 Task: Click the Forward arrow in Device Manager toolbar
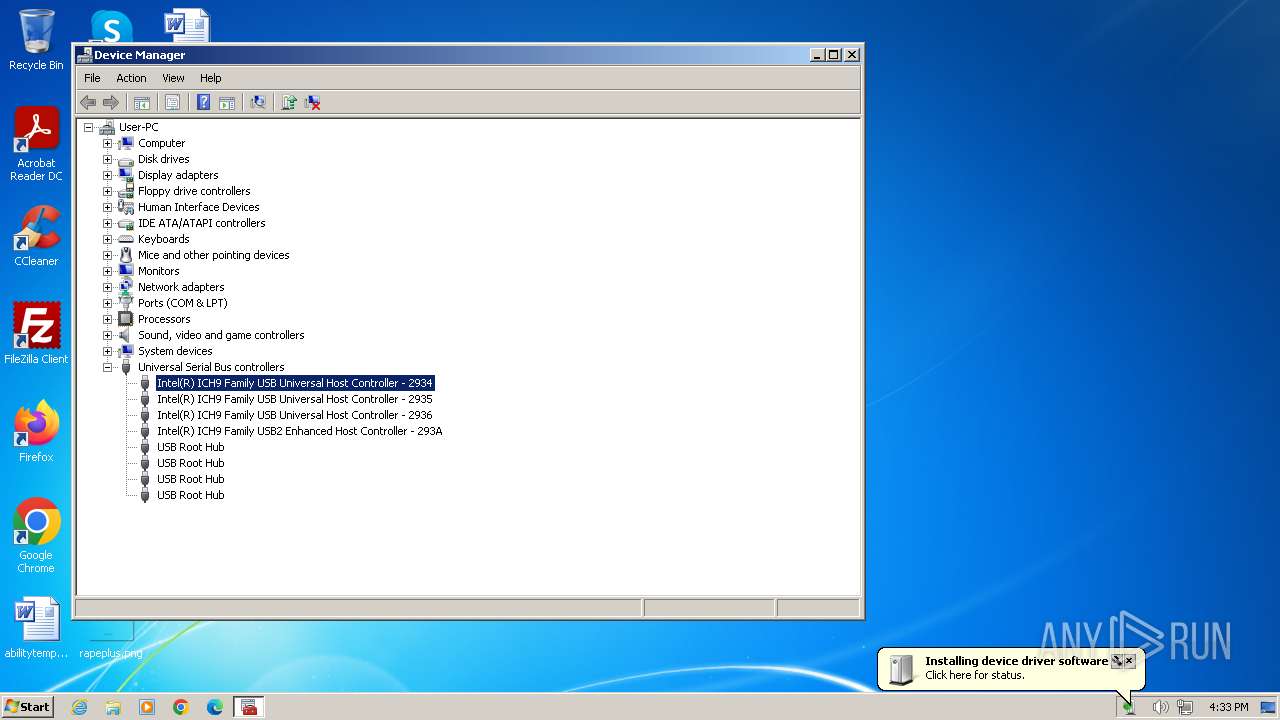(111, 102)
